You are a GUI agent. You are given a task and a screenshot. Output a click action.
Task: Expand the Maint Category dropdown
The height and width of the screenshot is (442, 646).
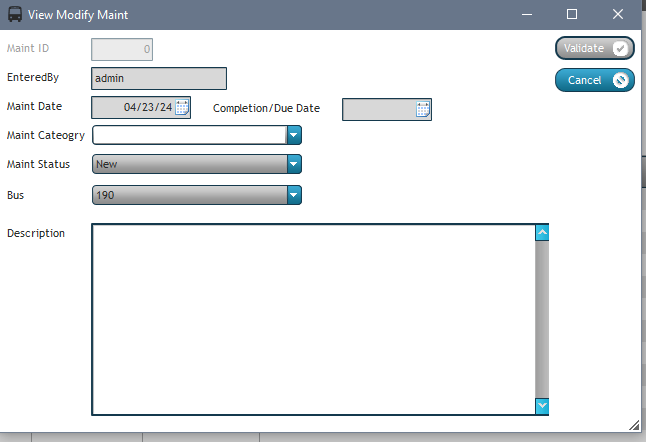(x=294, y=135)
